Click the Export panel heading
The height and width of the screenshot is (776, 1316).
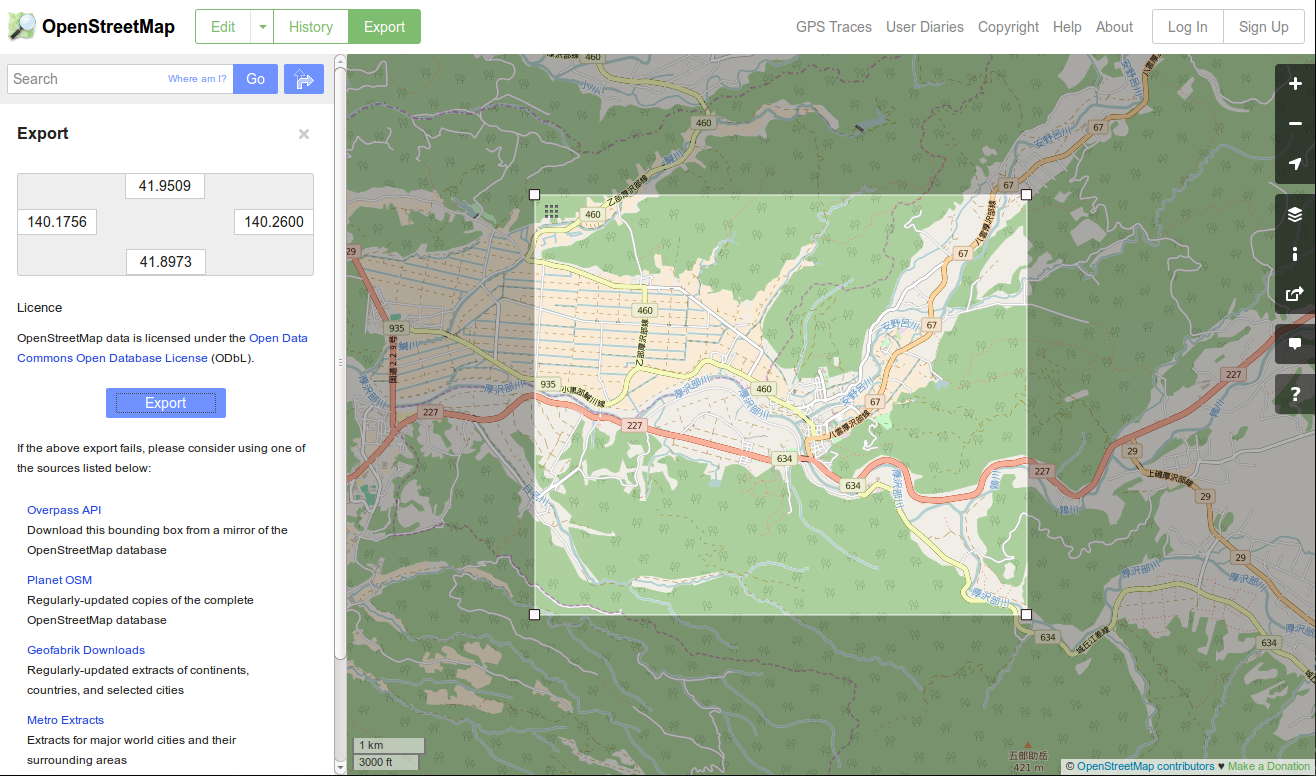pos(43,134)
